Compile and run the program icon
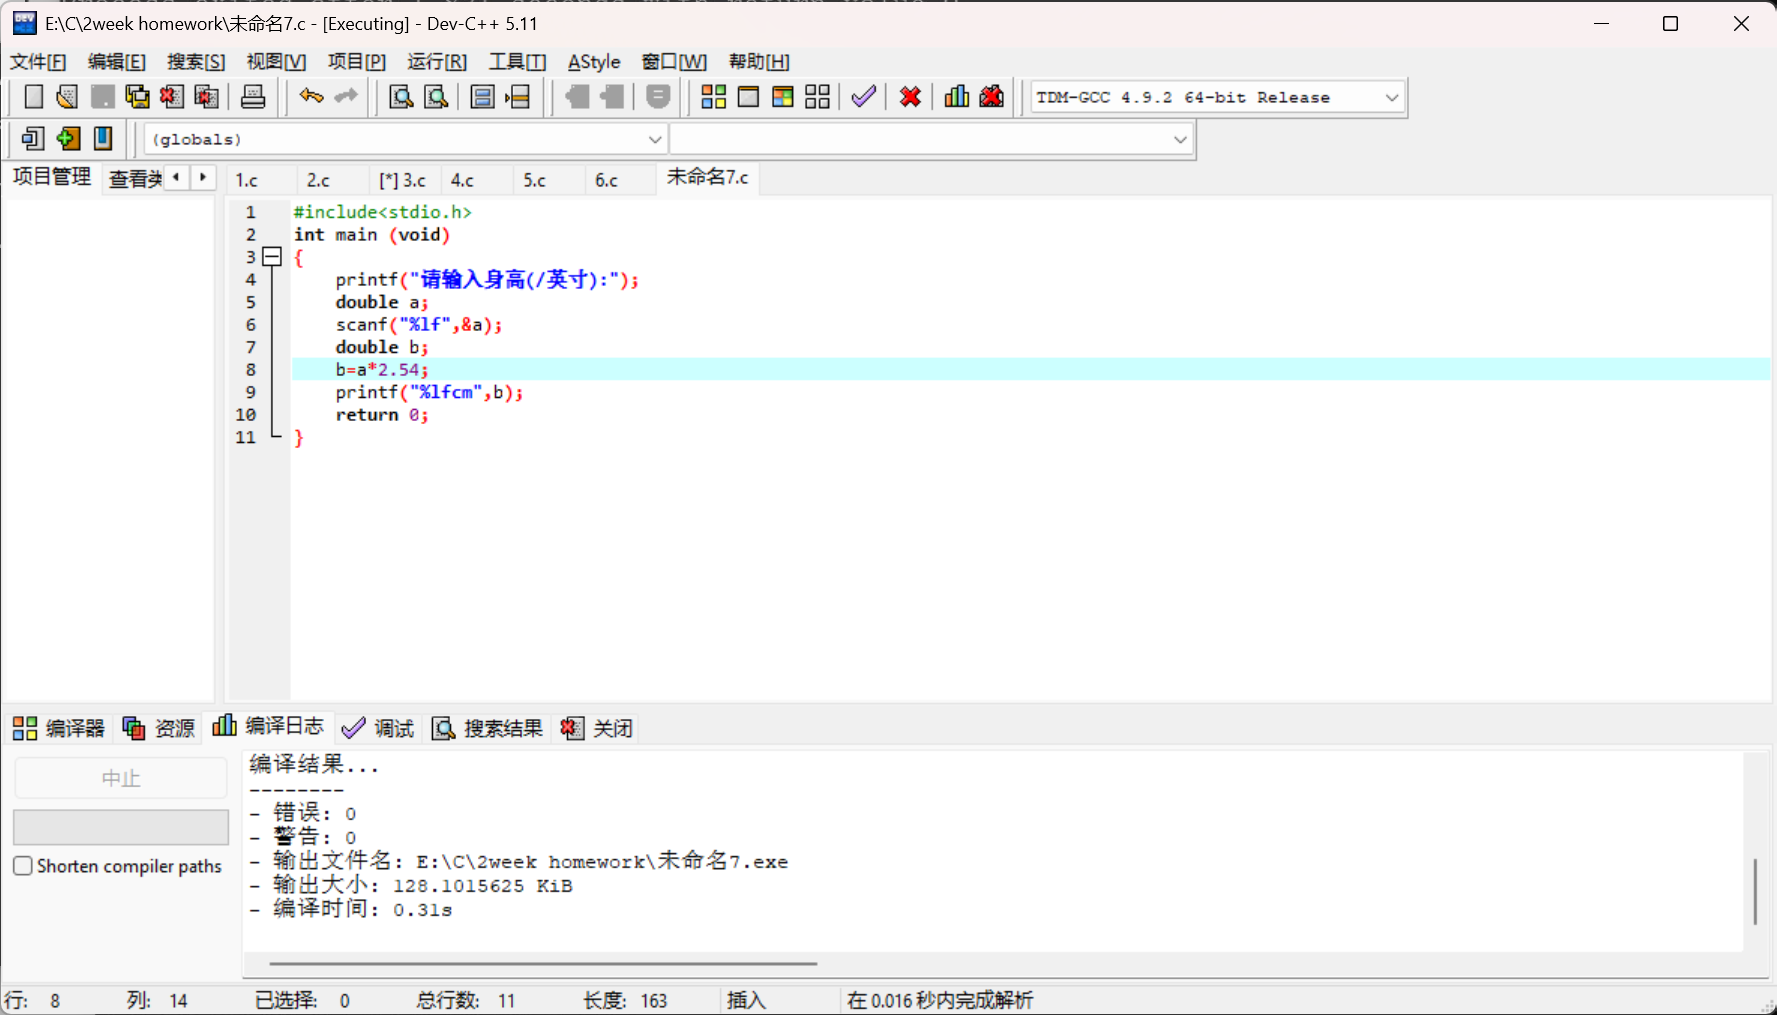Screen dimensions: 1777x1015 [783, 97]
